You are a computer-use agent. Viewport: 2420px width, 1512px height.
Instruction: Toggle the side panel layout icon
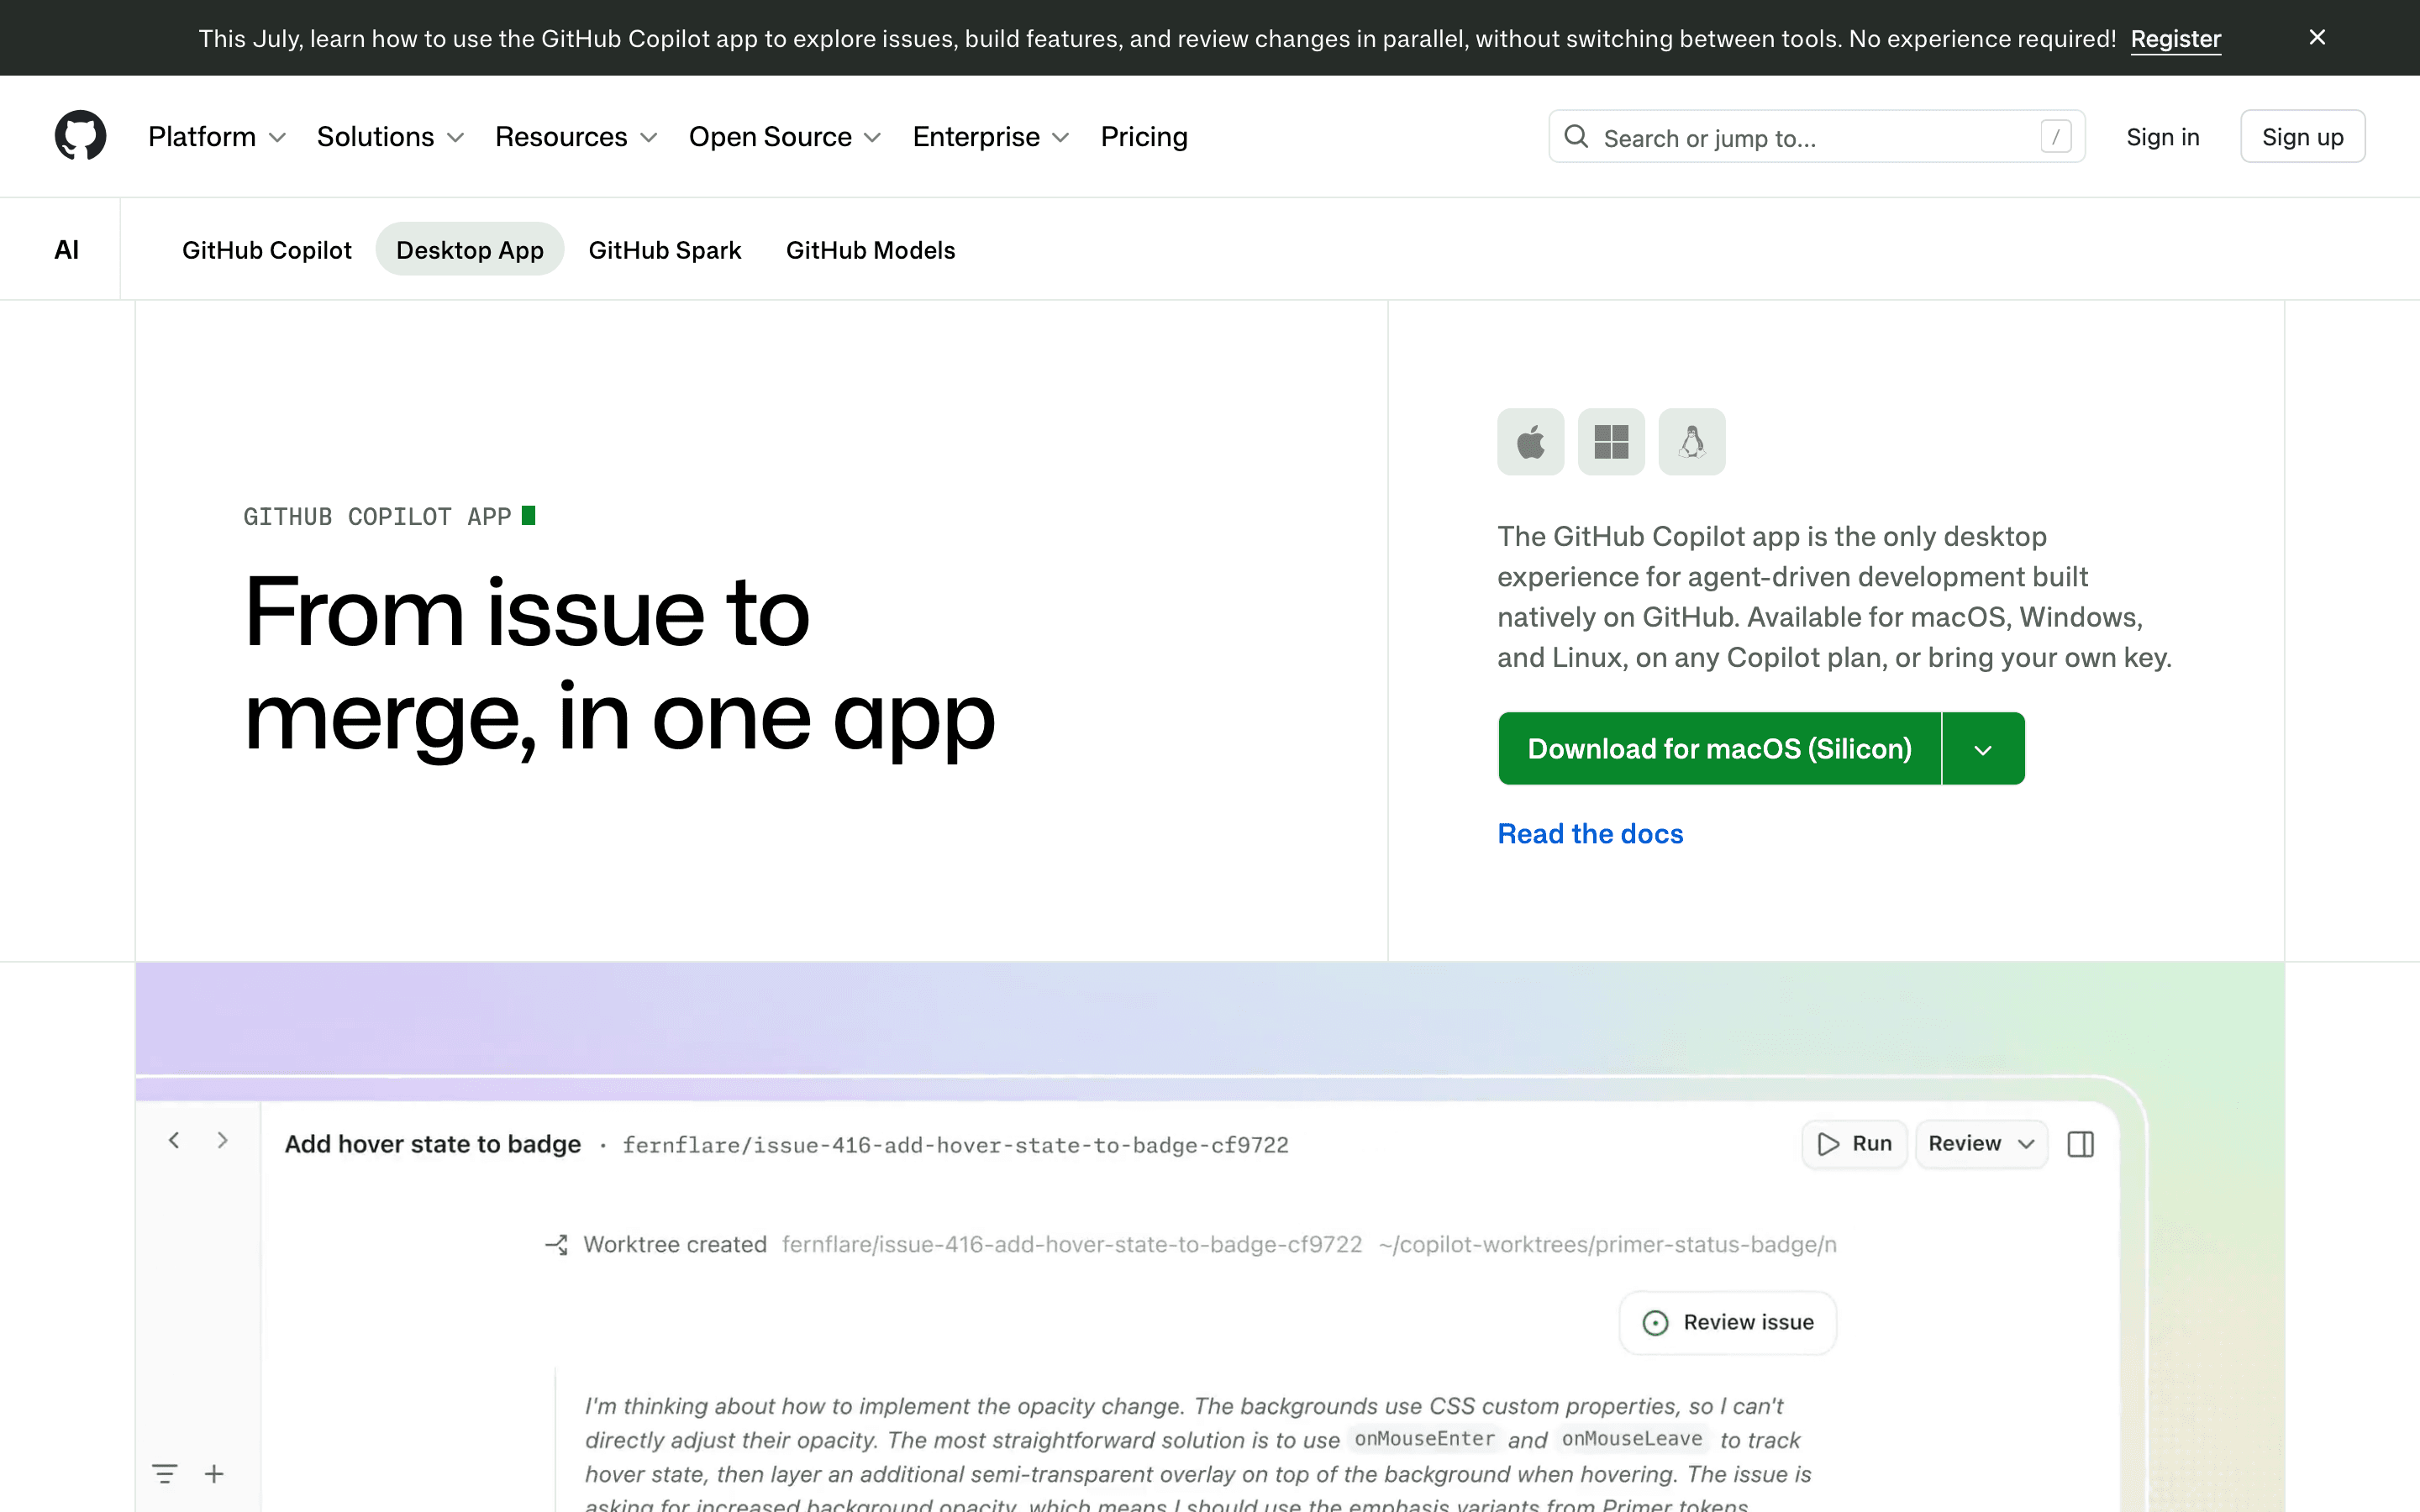(x=2080, y=1144)
